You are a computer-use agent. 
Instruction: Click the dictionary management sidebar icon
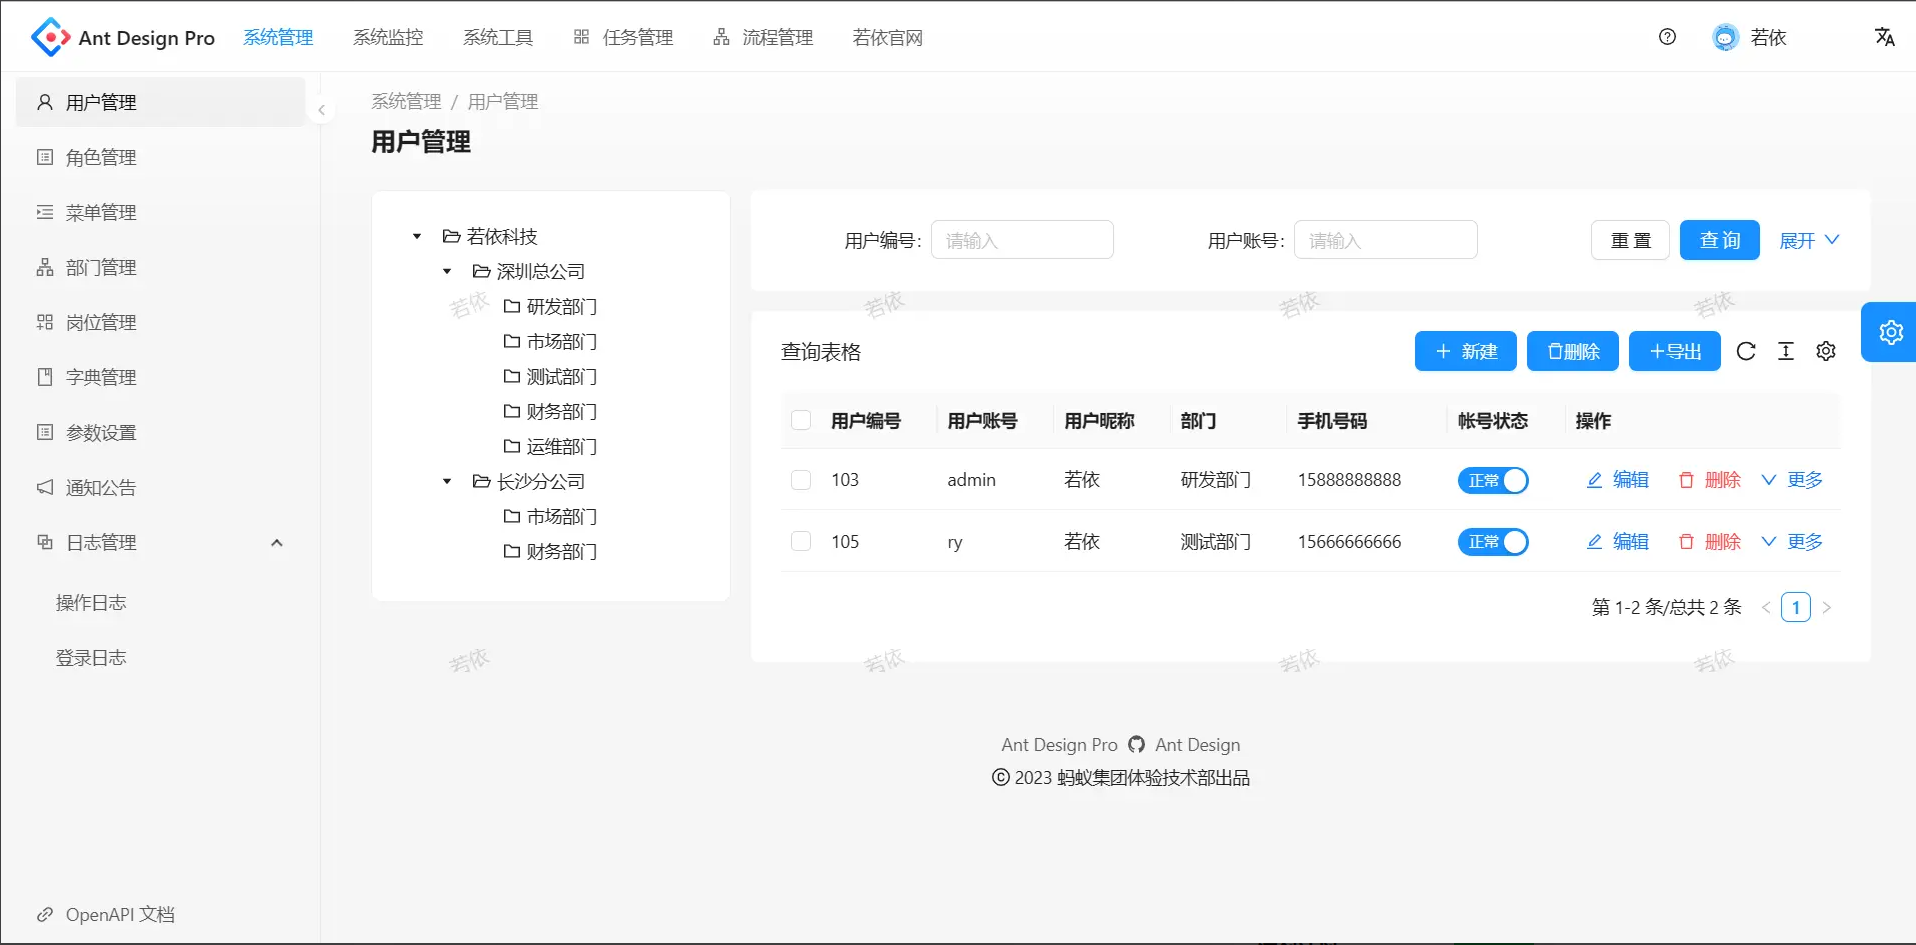(x=45, y=377)
